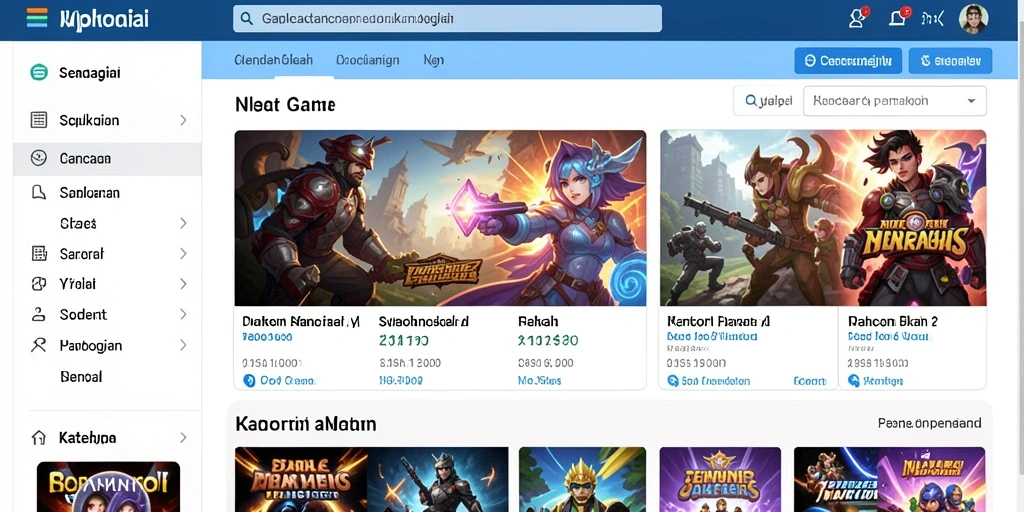The width and height of the screenshot is (1024, 512).
Task: Select the Ngn tab
Action: (x=434, y=60)
